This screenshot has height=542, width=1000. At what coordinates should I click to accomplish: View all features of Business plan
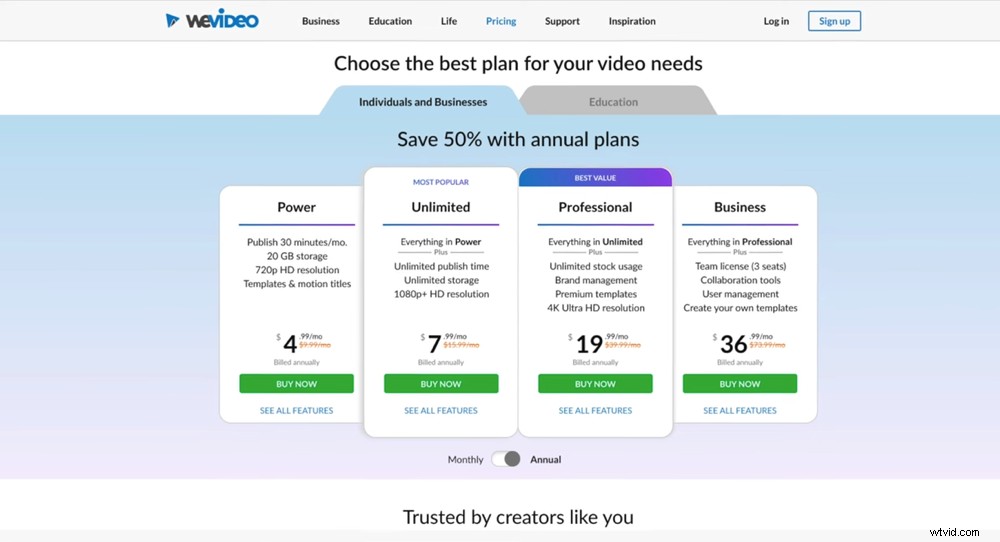740,411
